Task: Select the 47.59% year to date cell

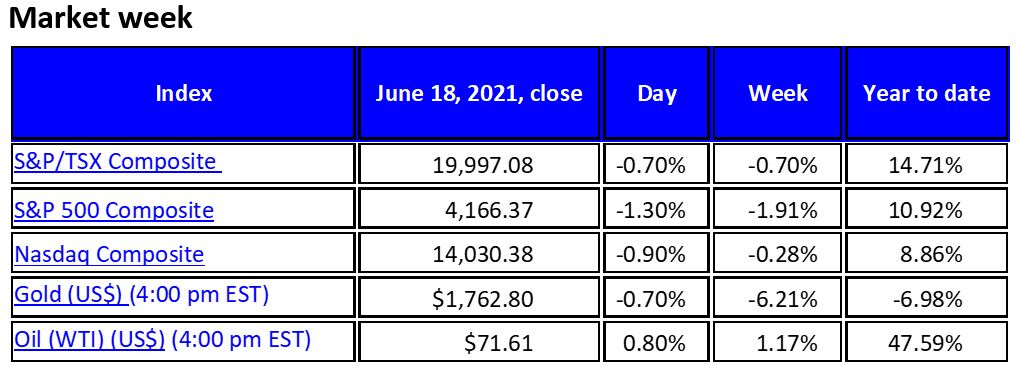Action: [x=927, y=342]
